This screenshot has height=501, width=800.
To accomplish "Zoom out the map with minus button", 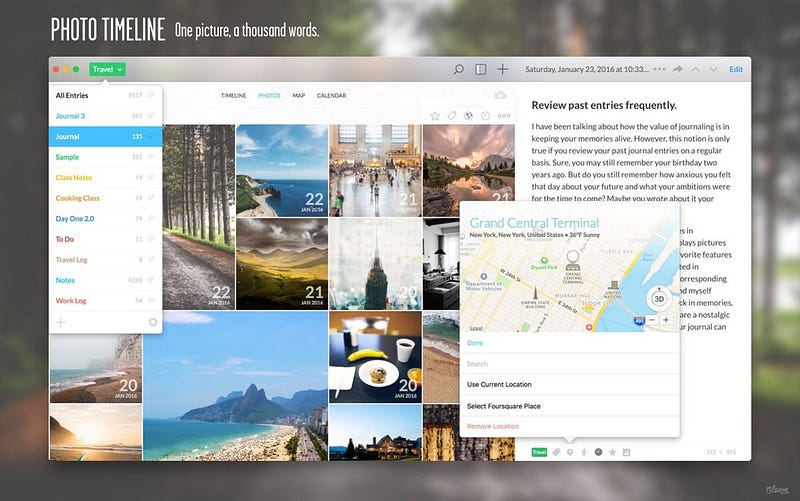I will point(652,320).
